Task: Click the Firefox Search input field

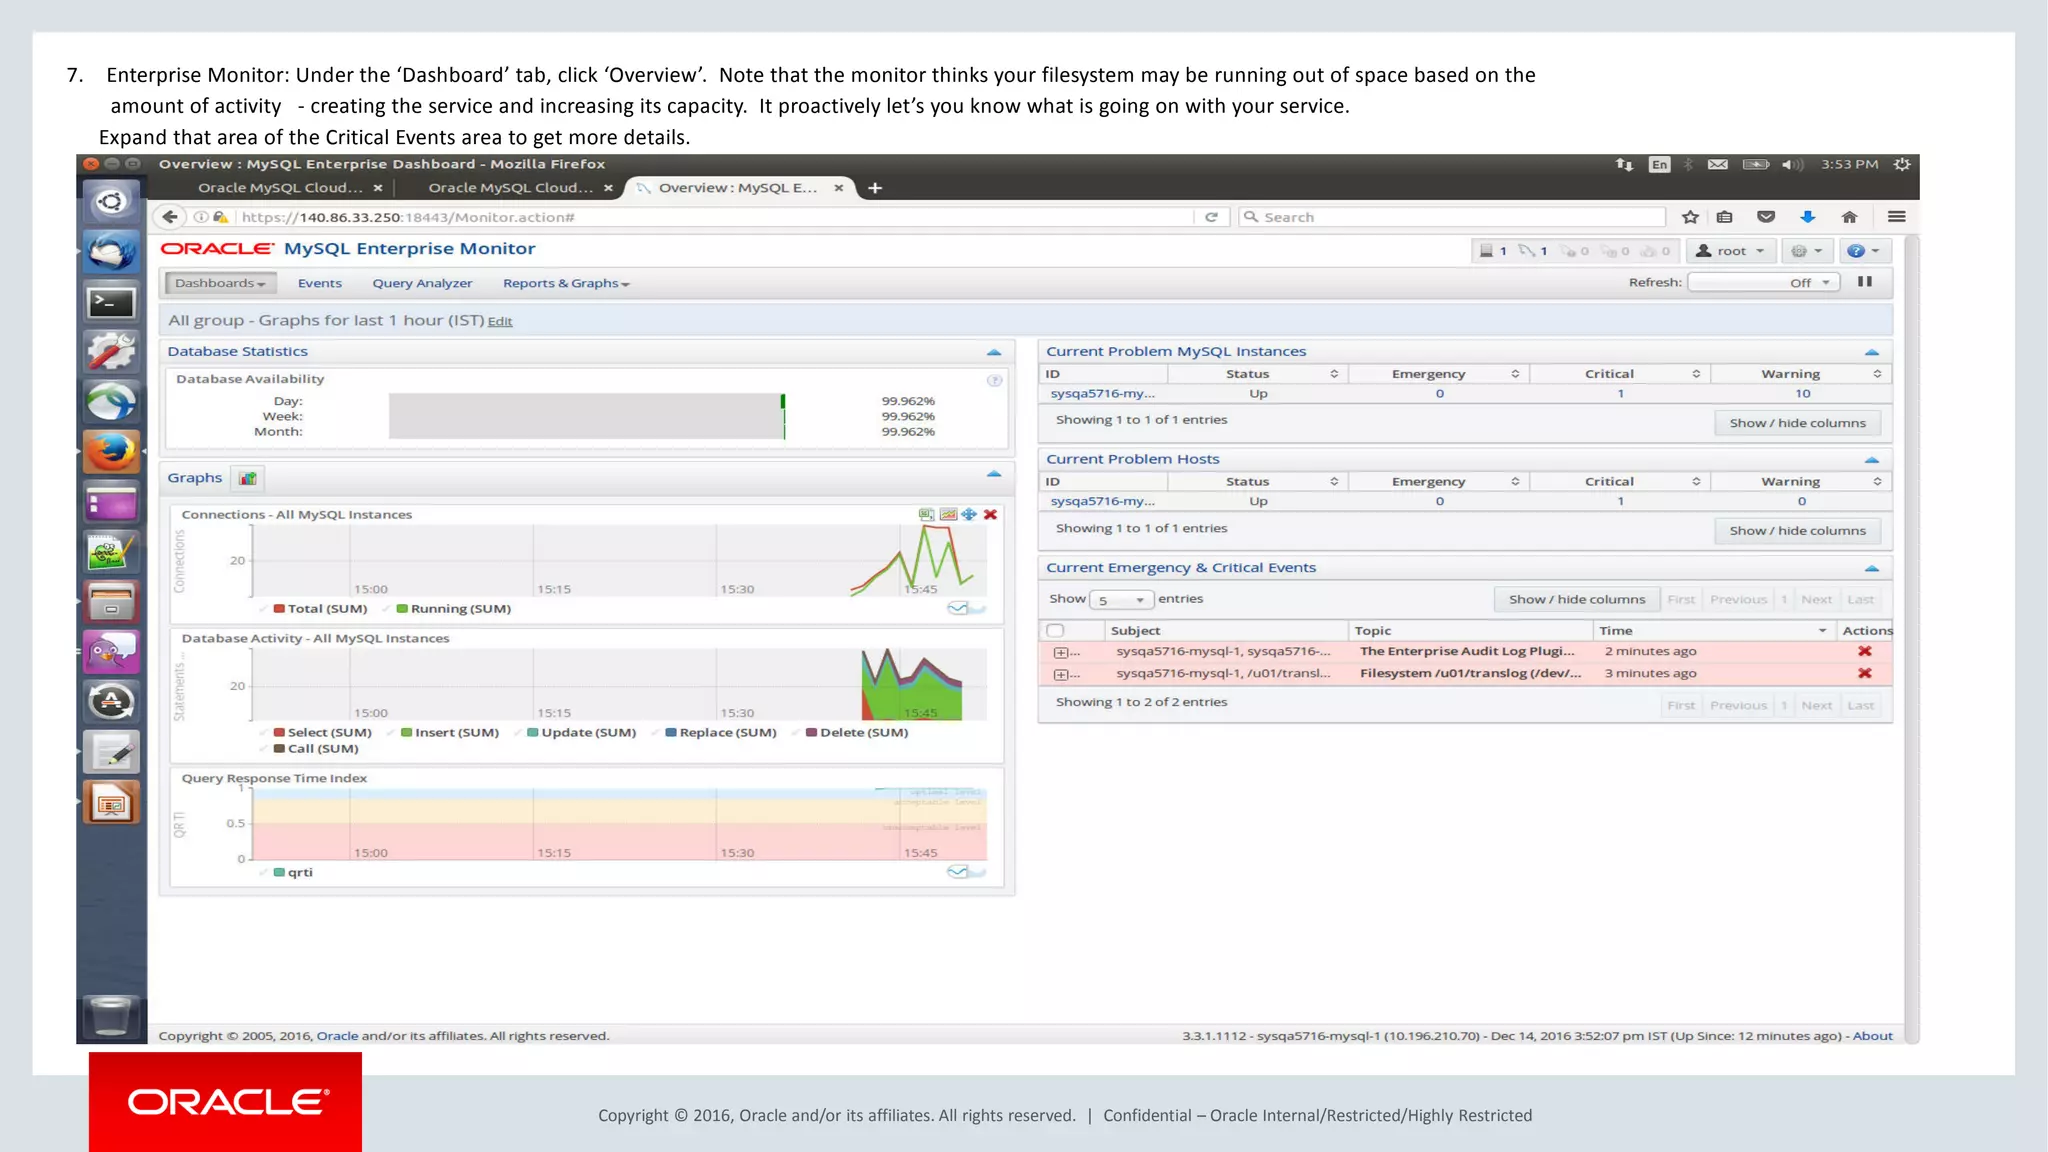Action: coord(1453,217)
